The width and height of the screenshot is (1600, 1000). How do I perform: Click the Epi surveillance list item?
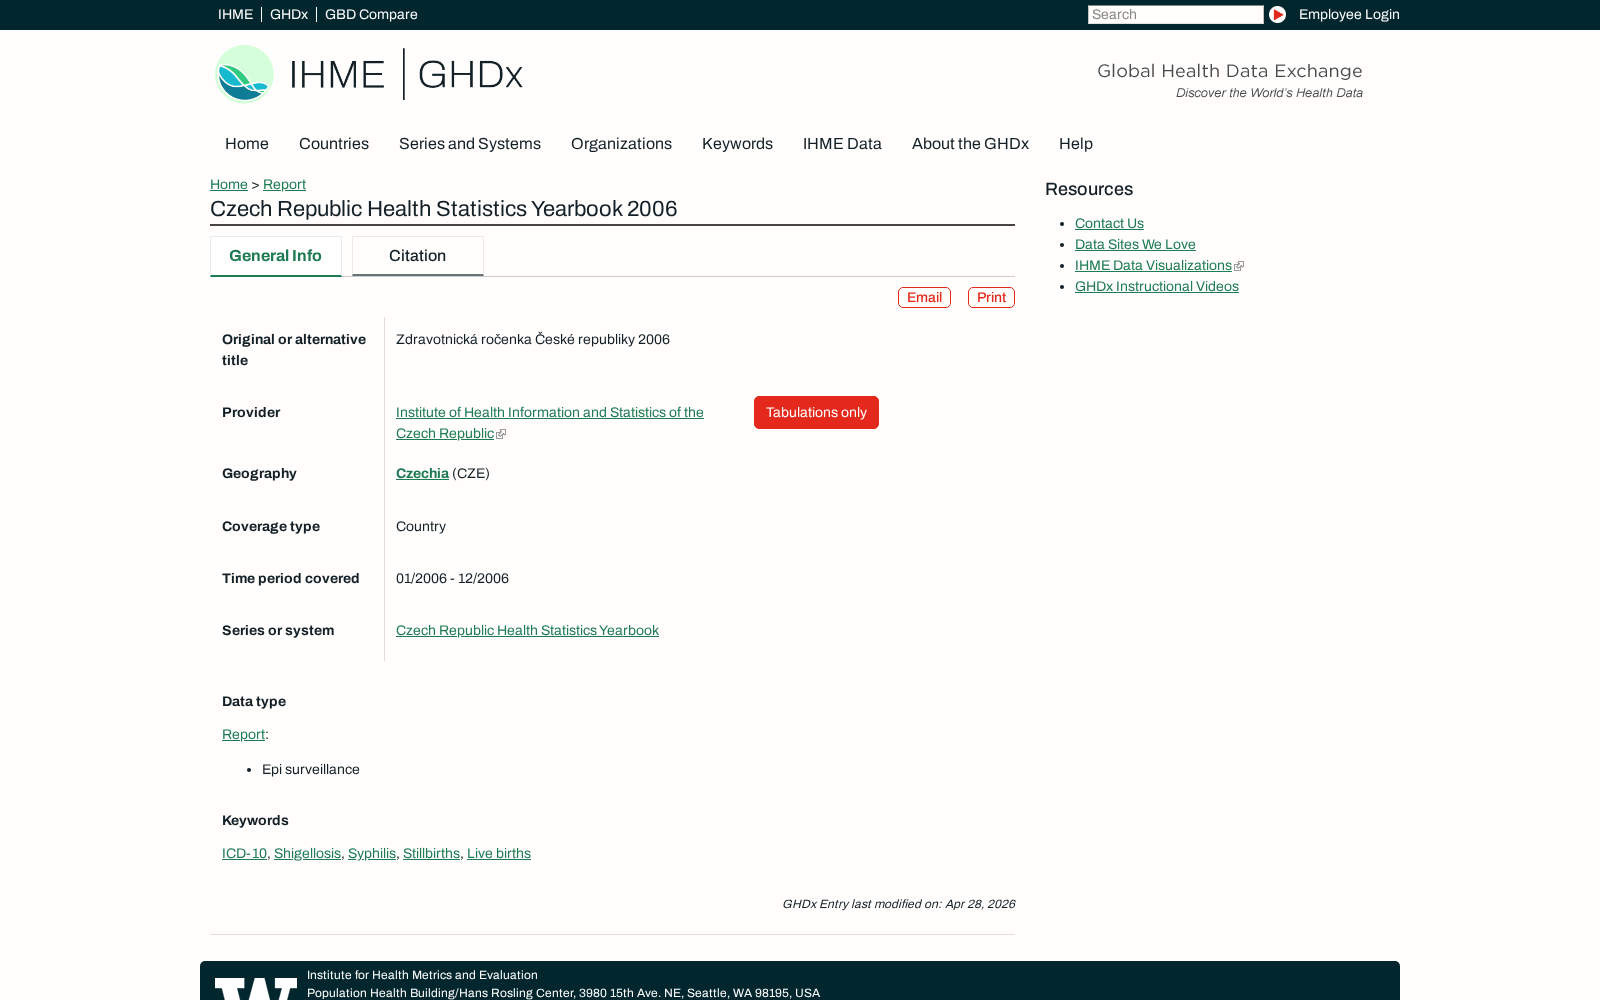click(x=311, y=770)
